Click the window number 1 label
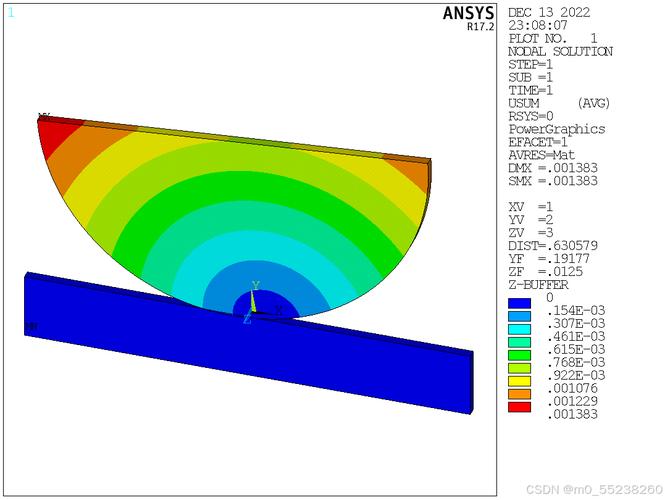The image size is (665, 500). [11, 13]
